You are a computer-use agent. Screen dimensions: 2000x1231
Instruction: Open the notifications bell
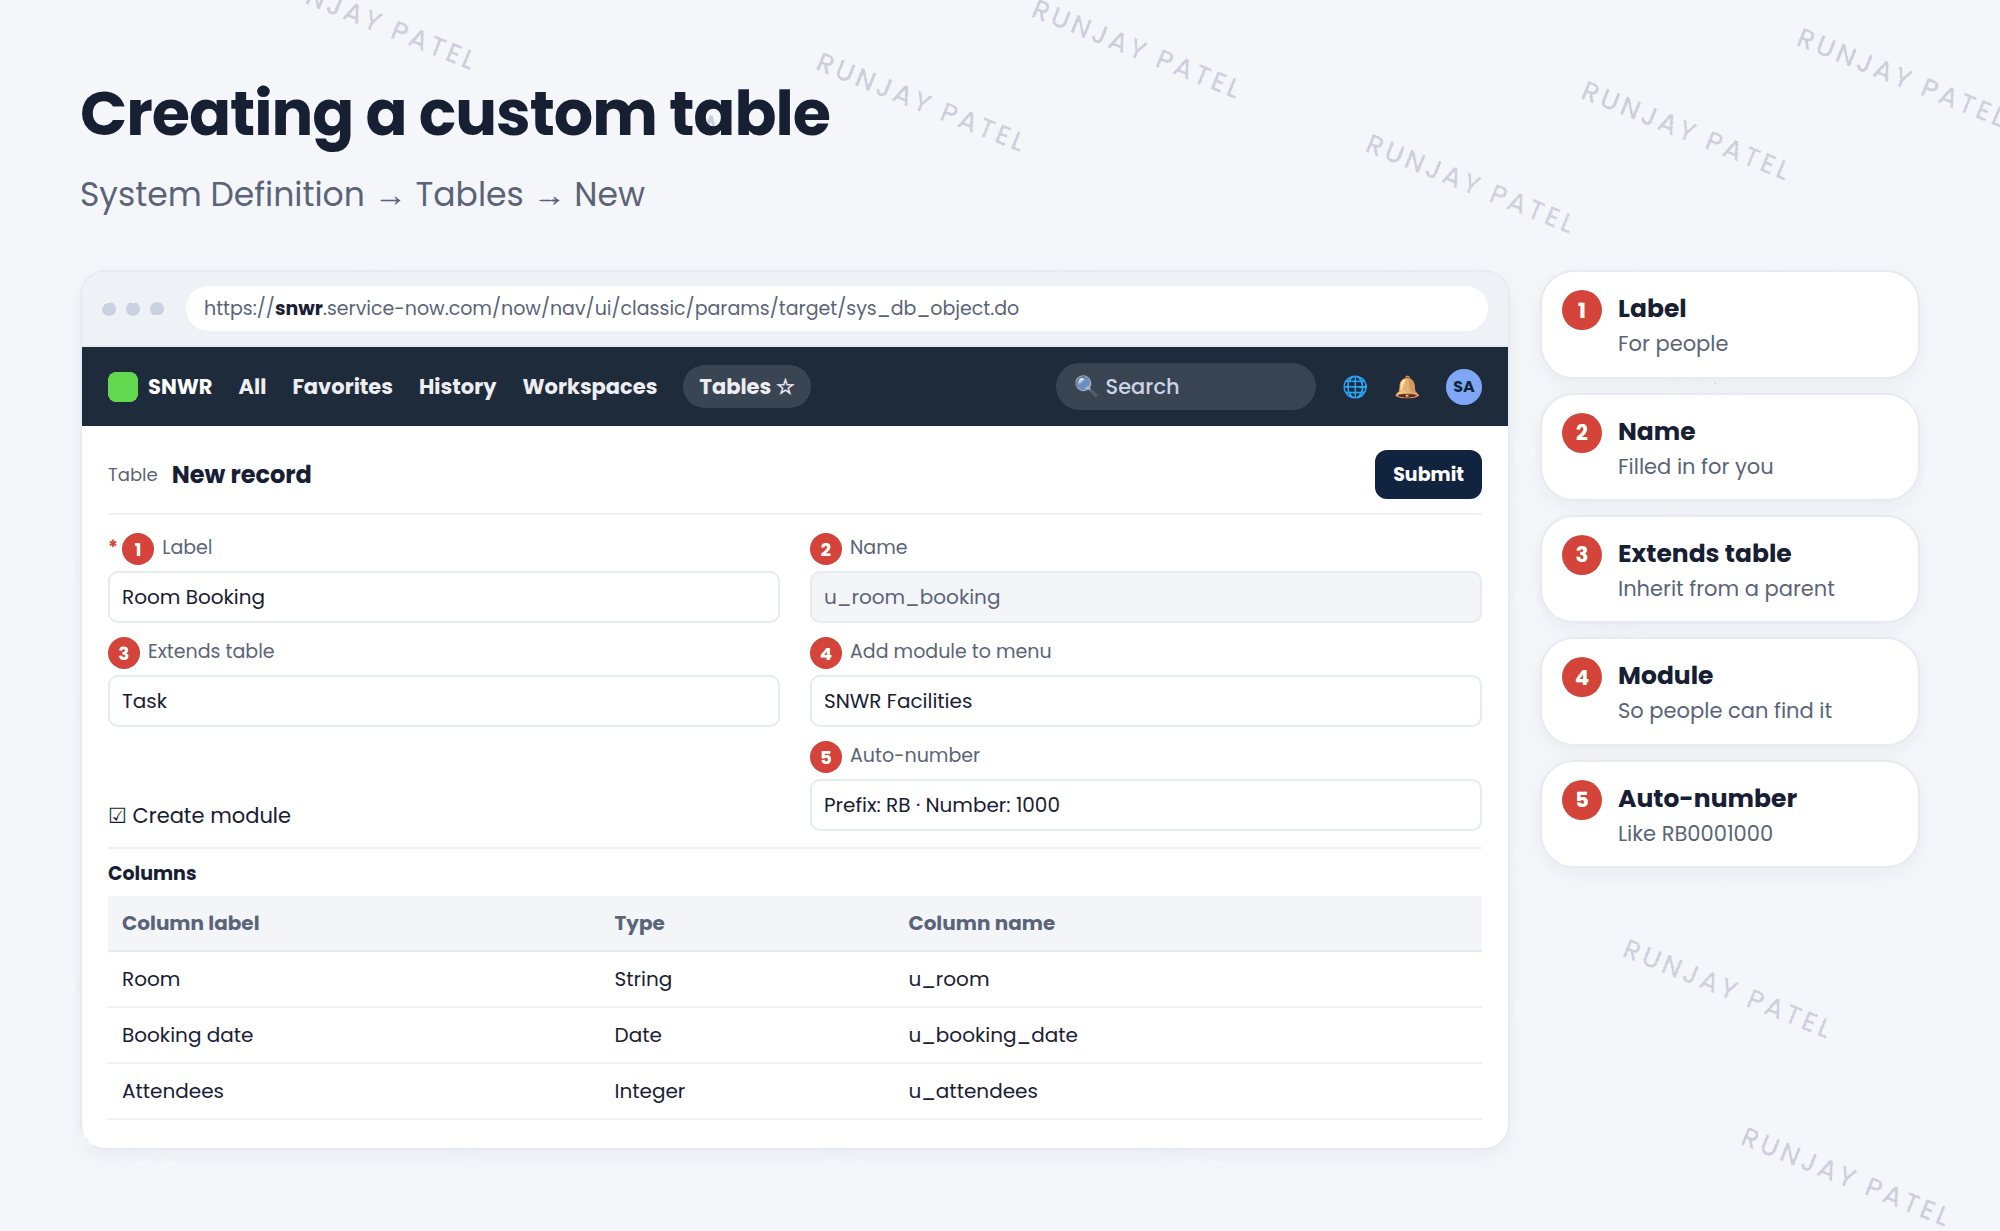1407,387
